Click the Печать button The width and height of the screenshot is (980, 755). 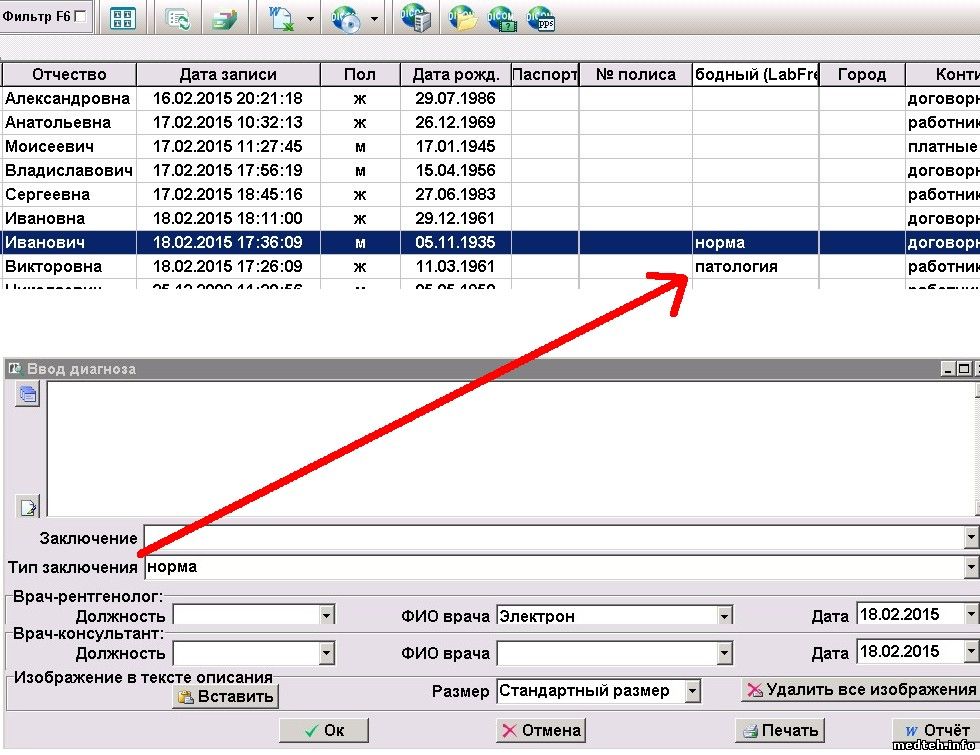coord(780,730)
